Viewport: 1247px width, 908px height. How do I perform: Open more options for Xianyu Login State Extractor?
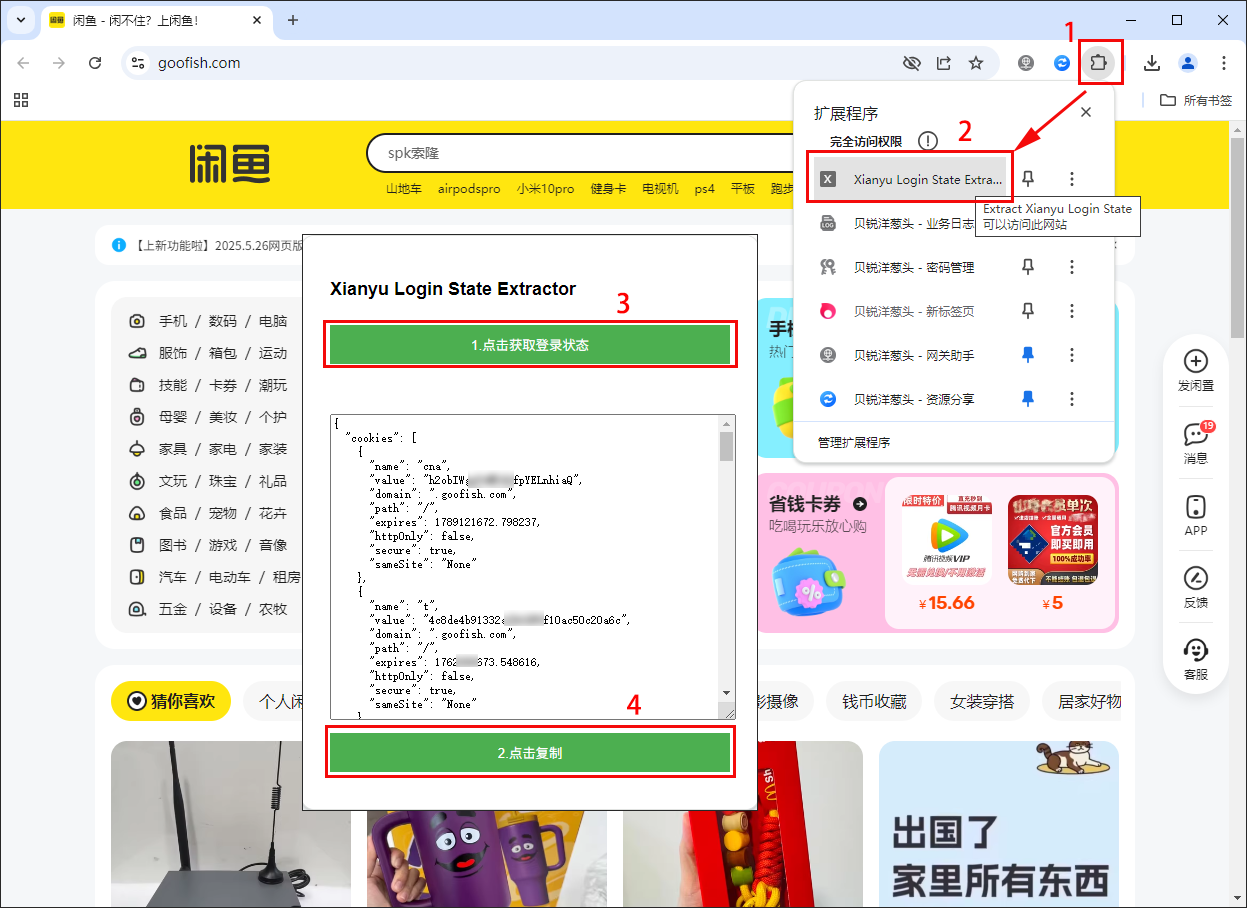[1072, 179]
